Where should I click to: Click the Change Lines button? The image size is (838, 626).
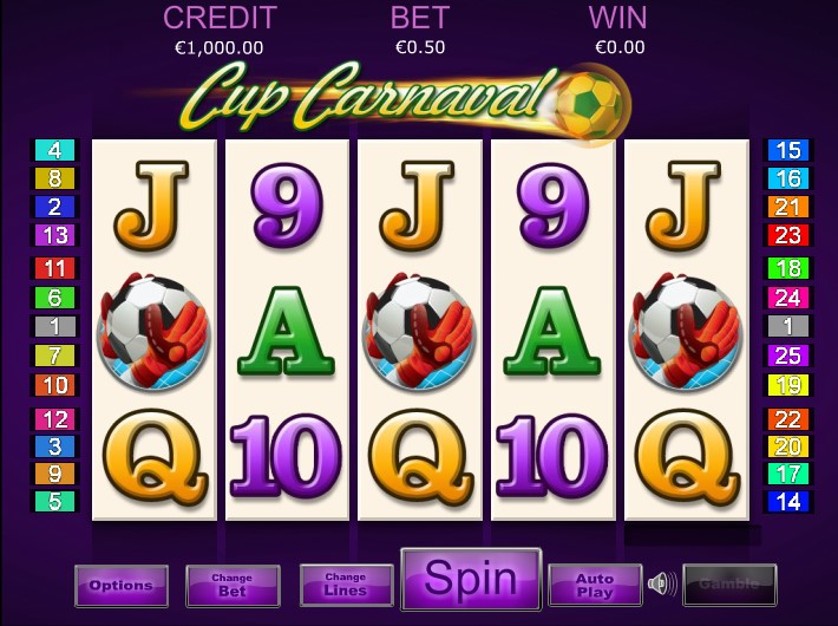tap(346, 585)
